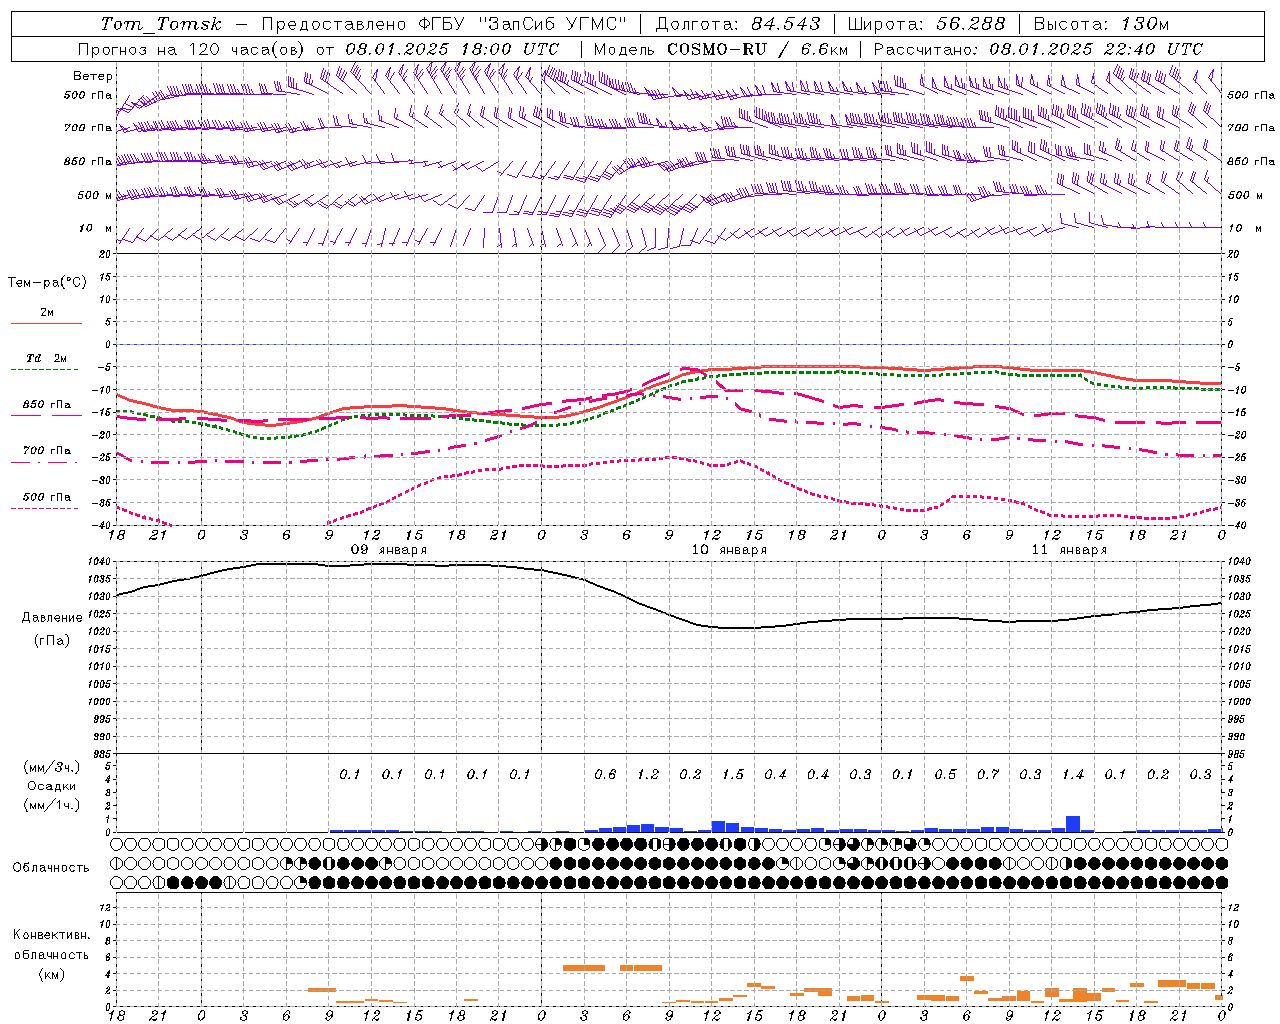1280x1024 pixels.
Task: Select the 09 января date label
Action: (389, 550)
